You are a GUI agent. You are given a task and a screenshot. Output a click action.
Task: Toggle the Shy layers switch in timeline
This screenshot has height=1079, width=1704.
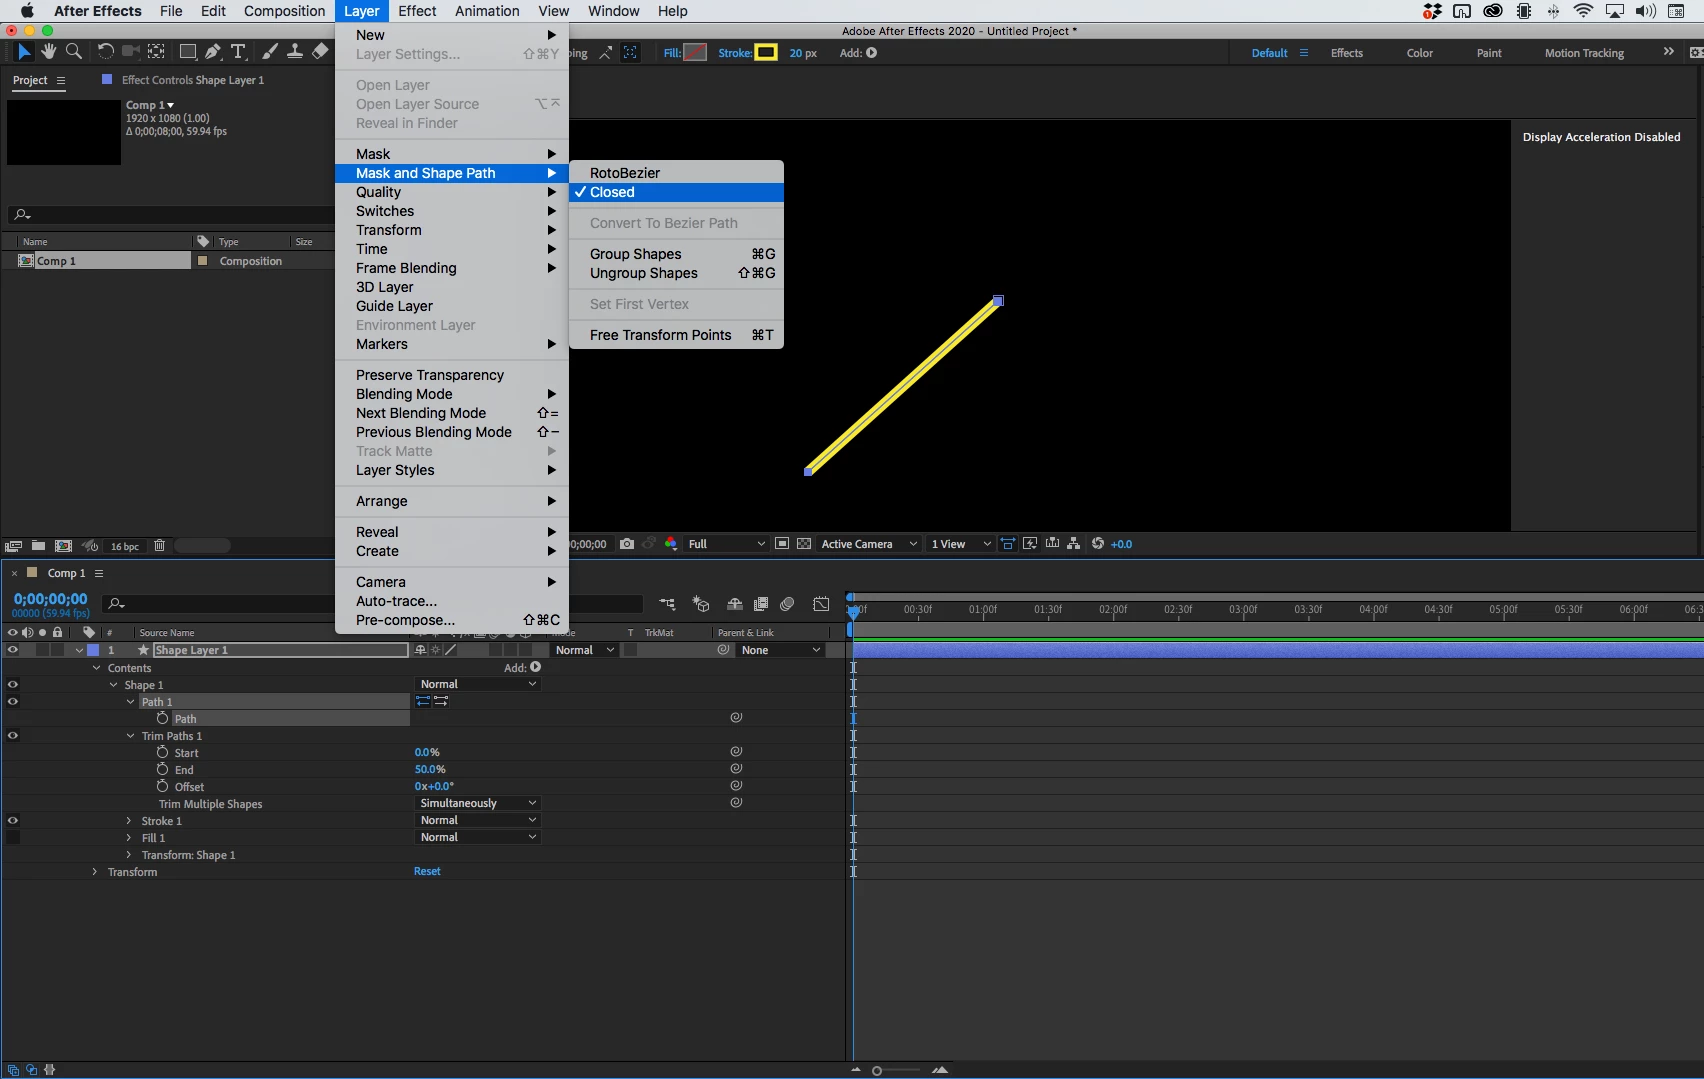point(734,604)
